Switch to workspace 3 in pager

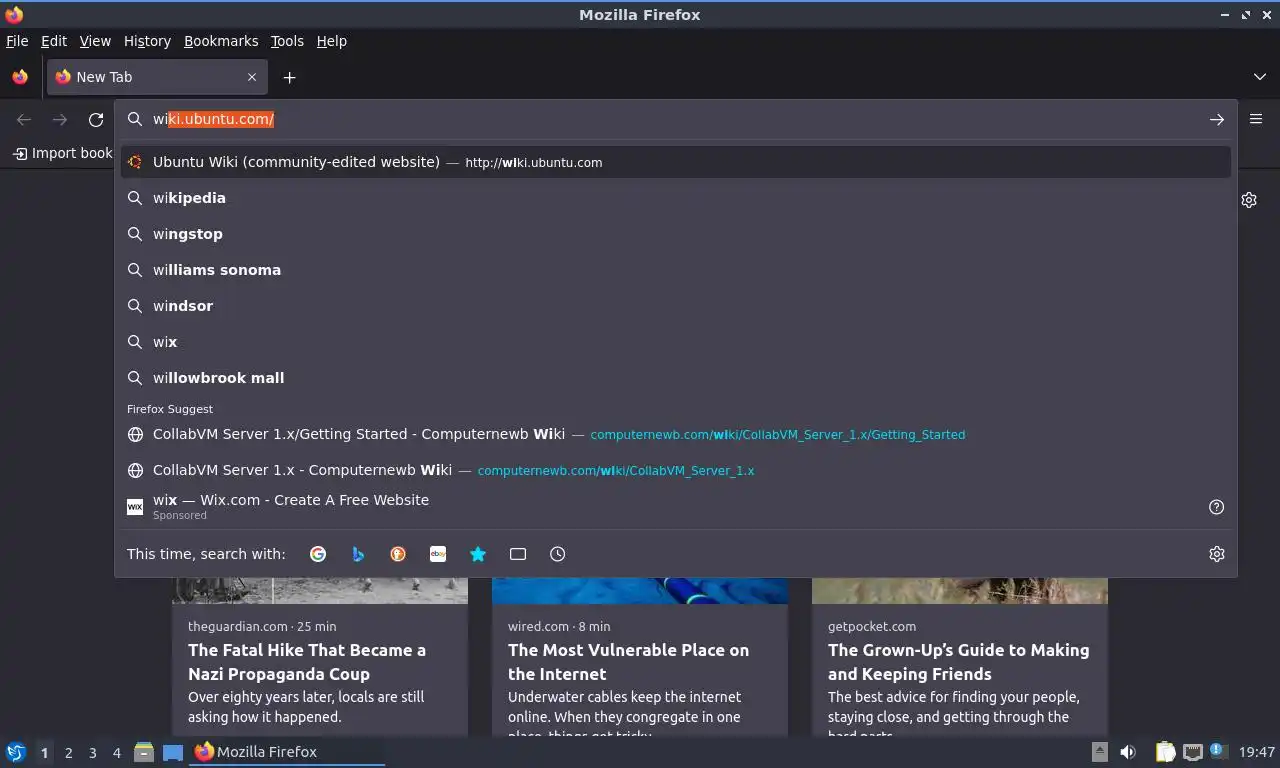pyautogui.click(x=92, y=753)
